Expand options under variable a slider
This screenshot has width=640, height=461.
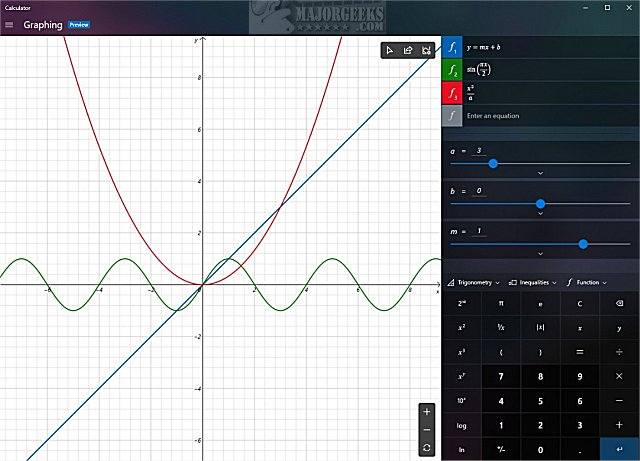[x=540, y=173]
